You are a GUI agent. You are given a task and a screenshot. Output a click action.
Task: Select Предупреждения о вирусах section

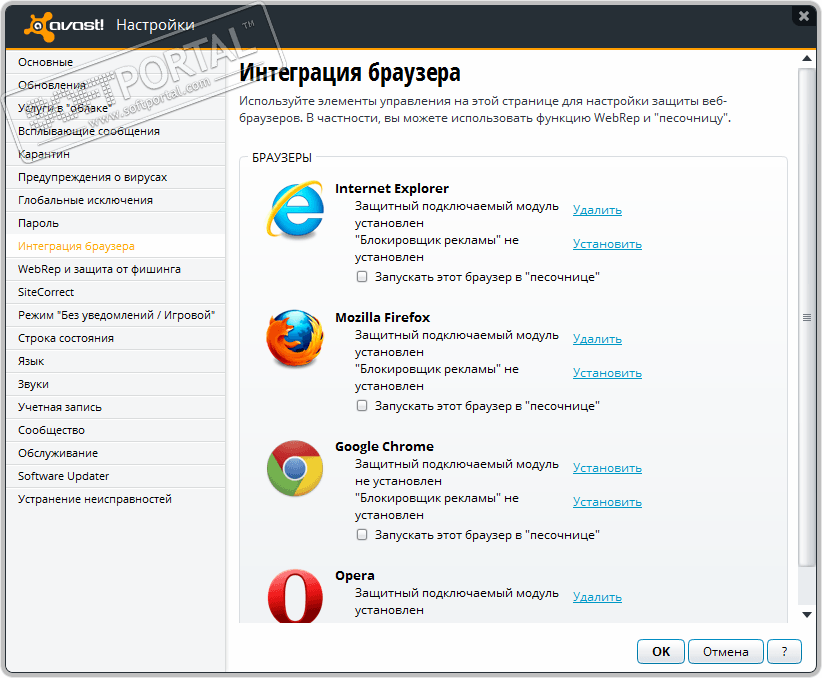(x=116, y=177)
